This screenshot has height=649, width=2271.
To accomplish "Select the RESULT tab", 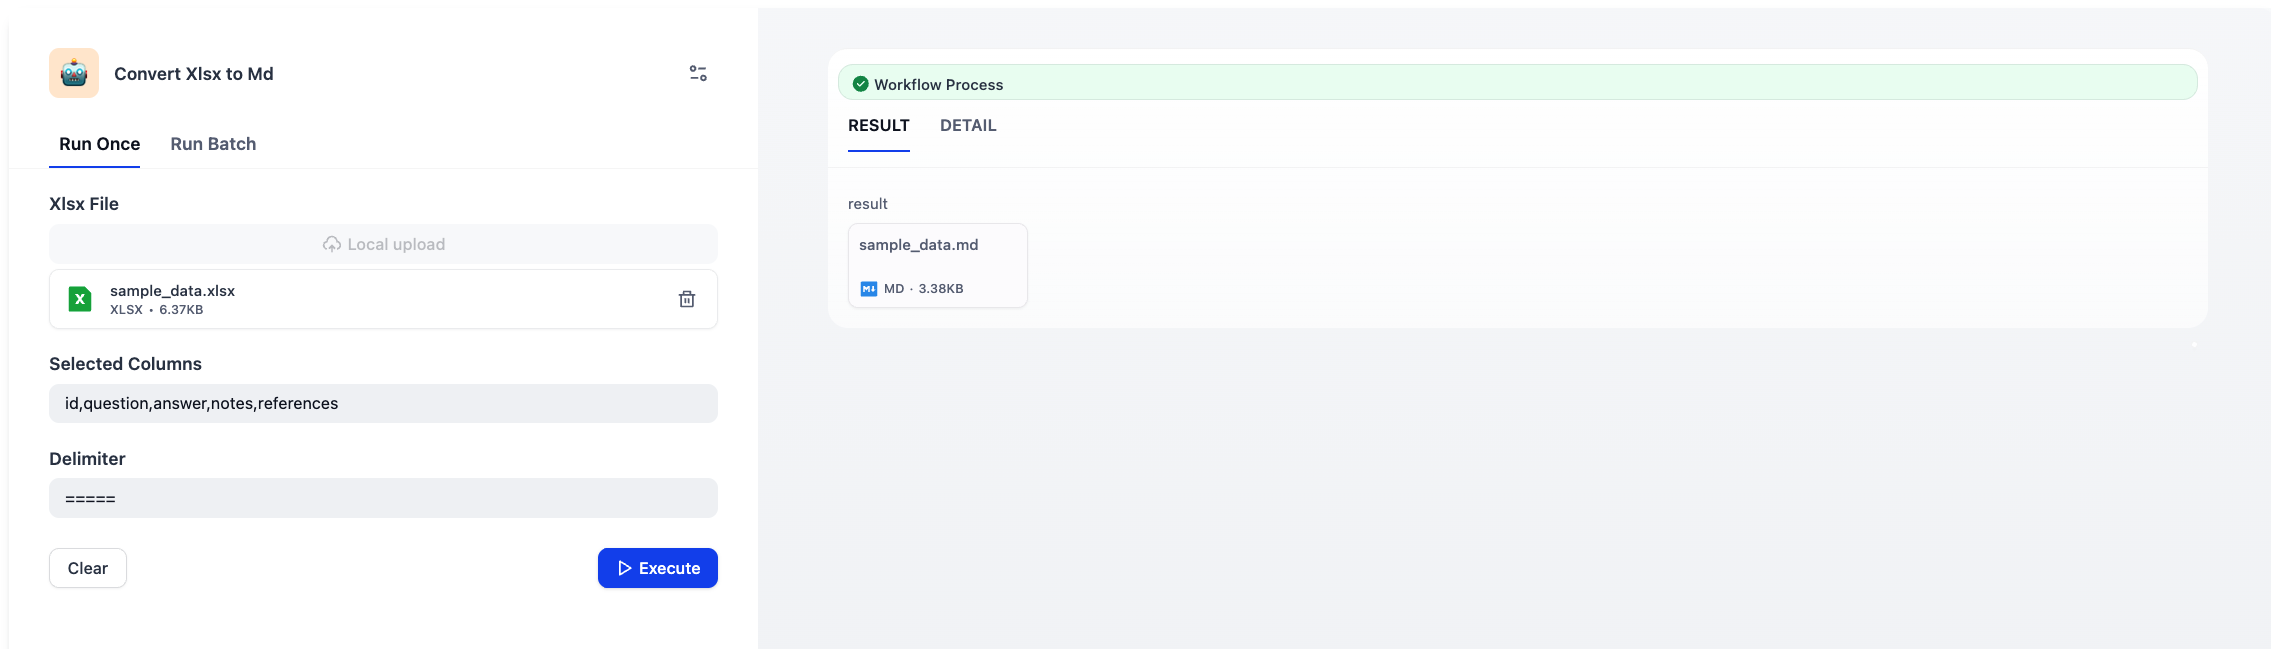I will coord(878,126).
